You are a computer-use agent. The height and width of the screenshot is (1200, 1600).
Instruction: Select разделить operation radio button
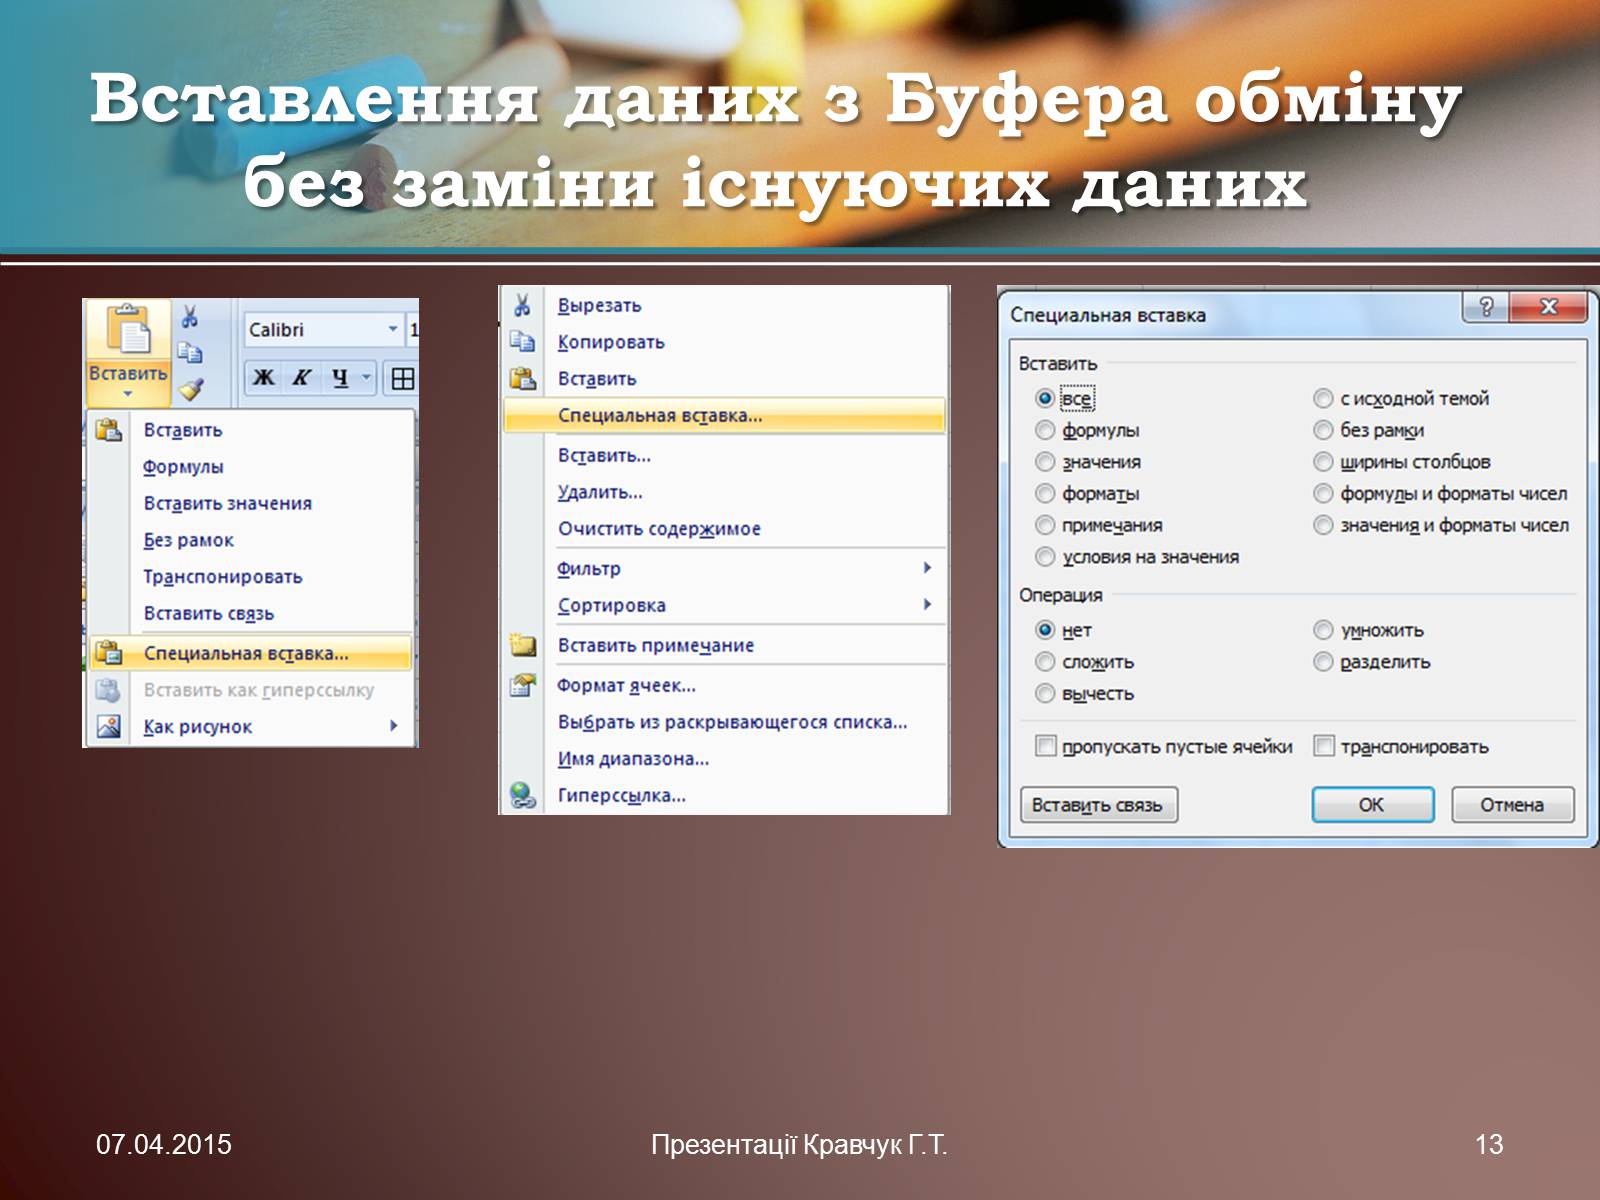[x=1323, y=662]
